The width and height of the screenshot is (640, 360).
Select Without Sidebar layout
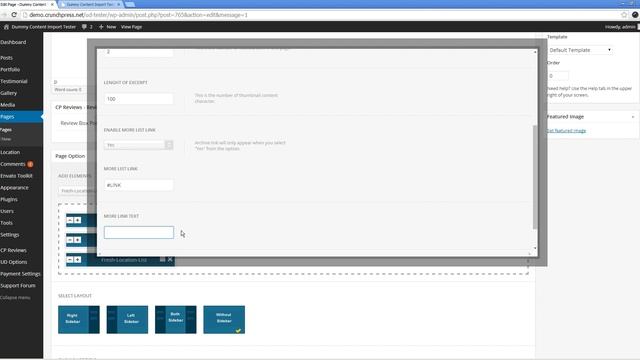coord(224,320)
